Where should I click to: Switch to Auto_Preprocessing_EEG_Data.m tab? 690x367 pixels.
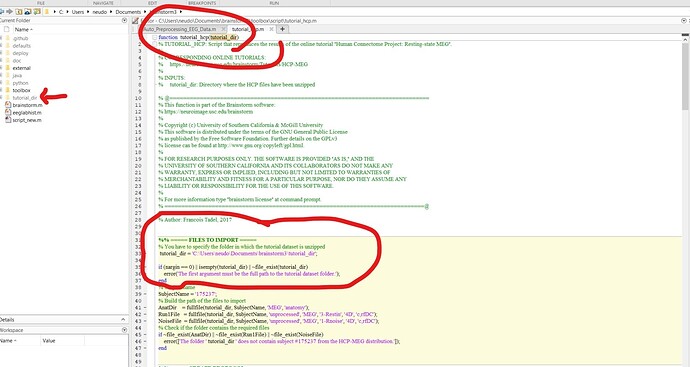180,29
